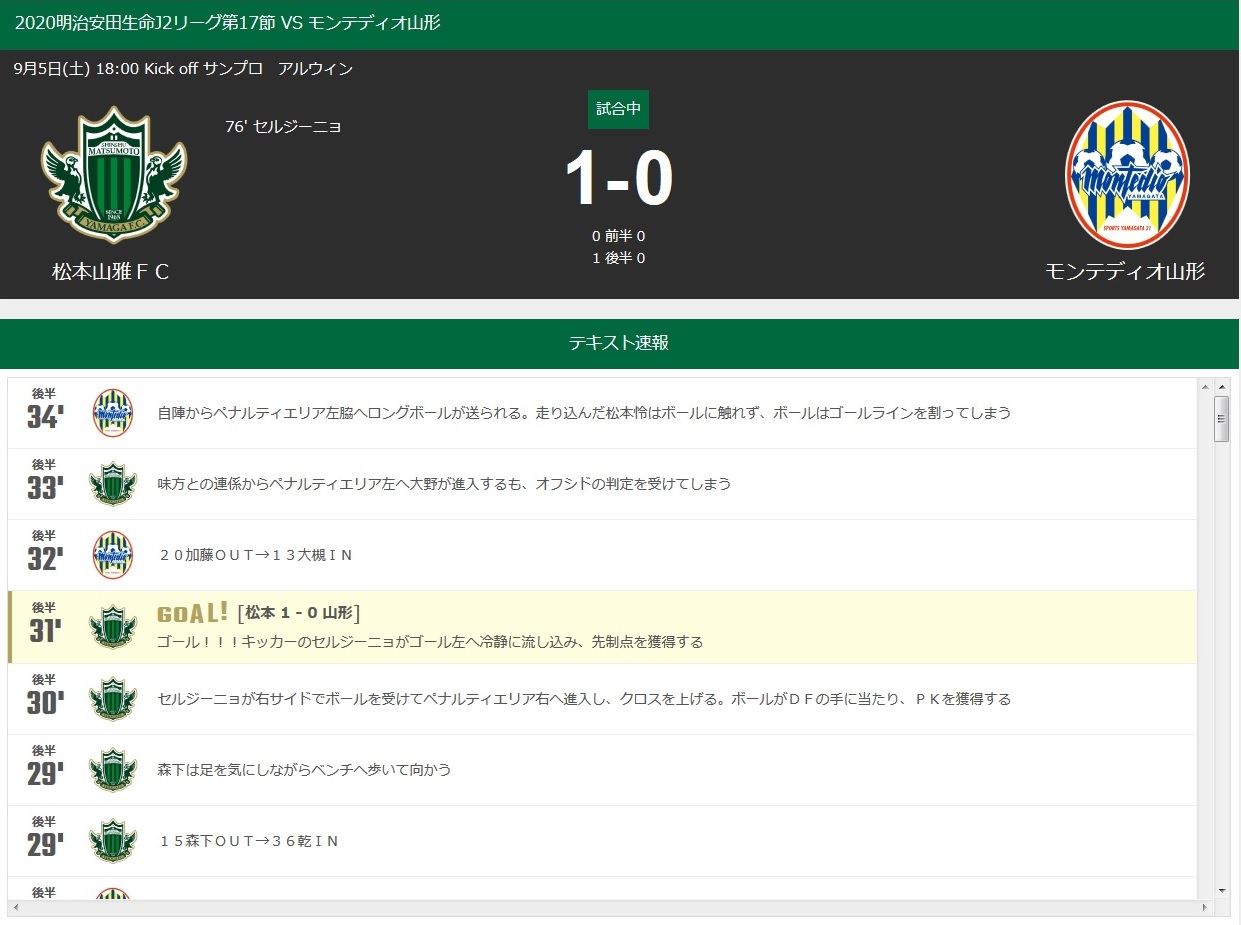Click the 試合中 match status badge
The height and width of the screenshot is (925, 1241).
(618, 109)
